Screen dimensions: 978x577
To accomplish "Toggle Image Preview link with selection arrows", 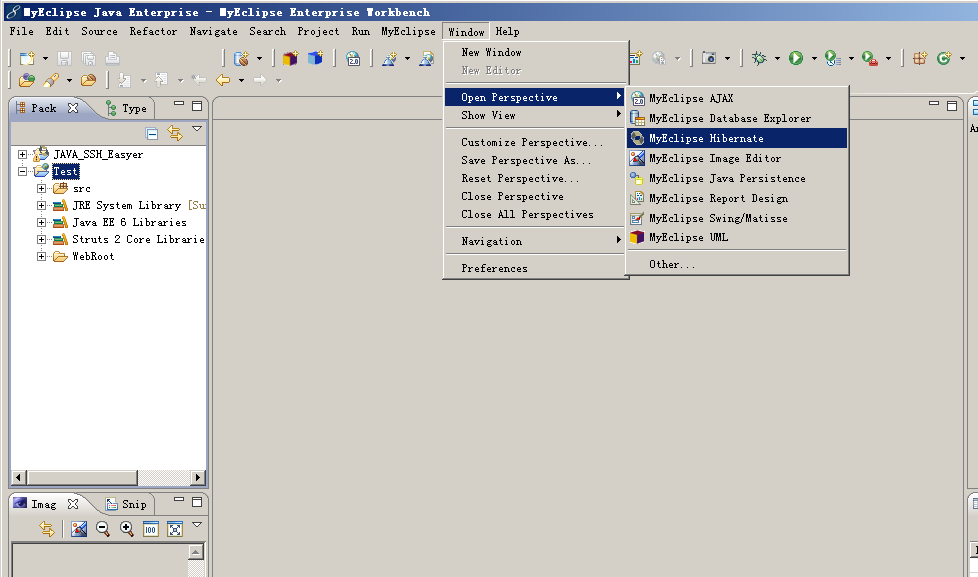I will 46,529.
